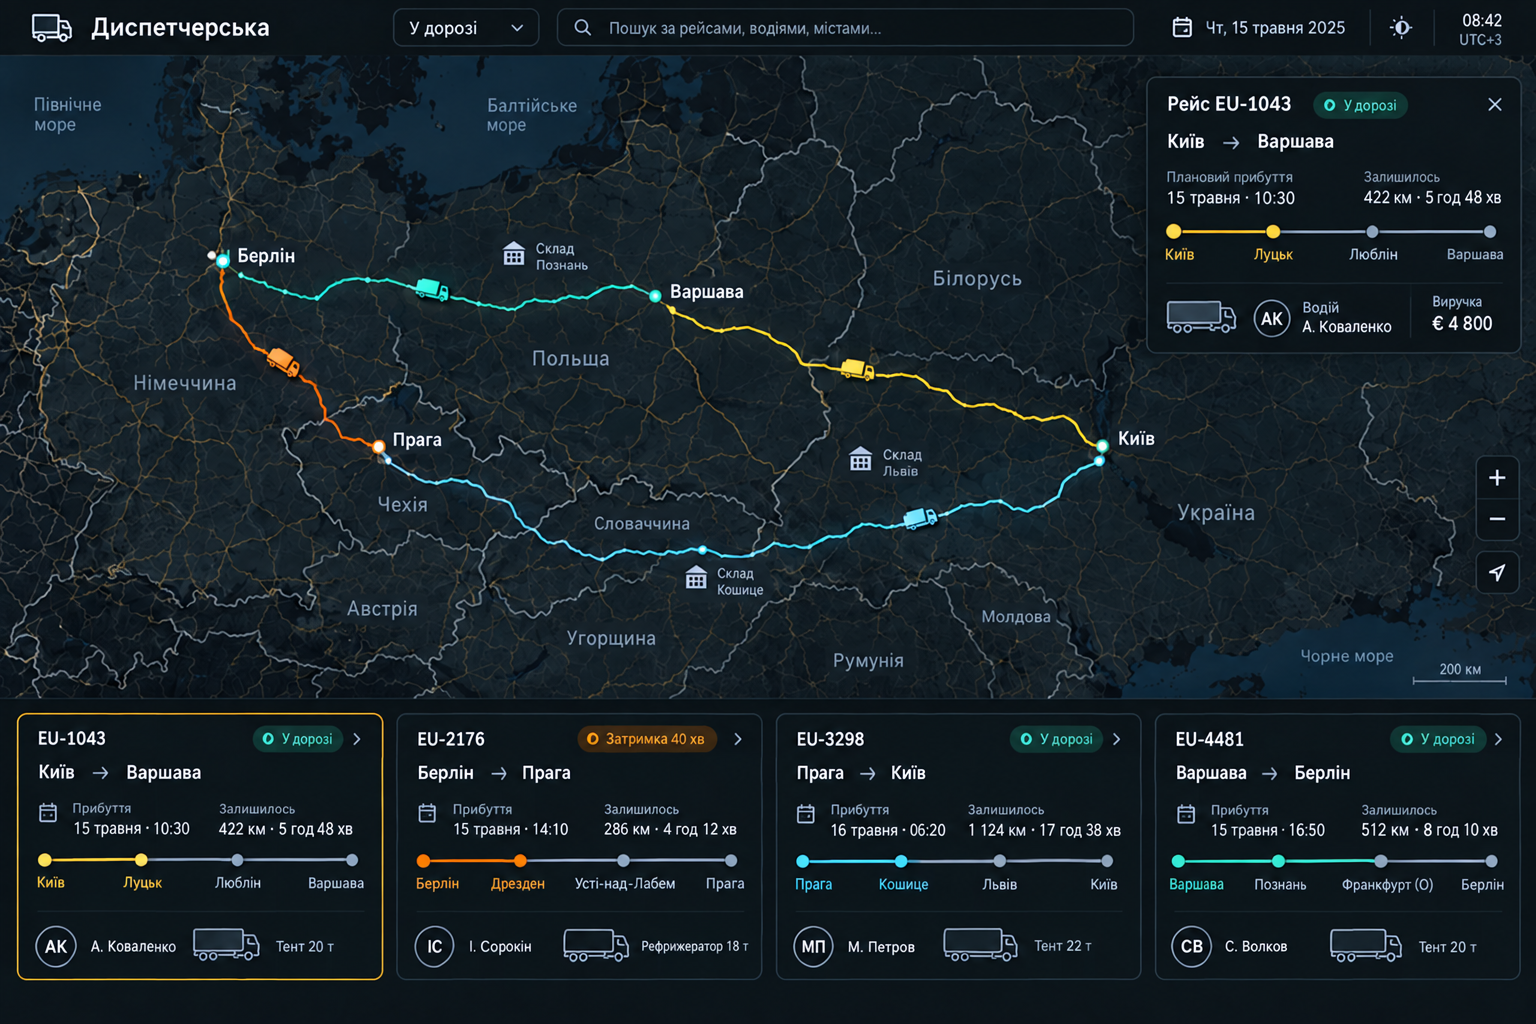Click the Луцьк progress stop on EU-1043 card
This screenshot has width=1536, height=1024.
141,860
